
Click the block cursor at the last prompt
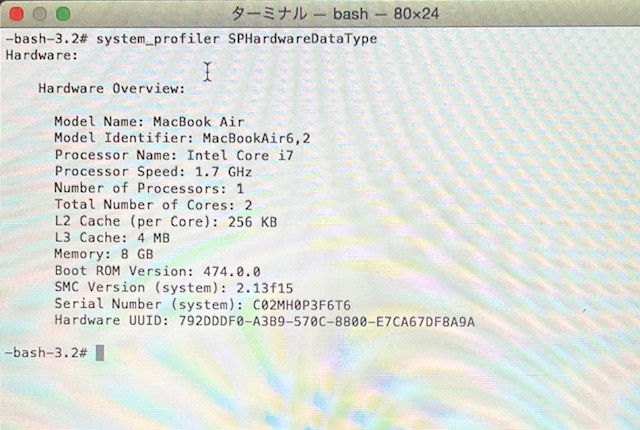100,353
